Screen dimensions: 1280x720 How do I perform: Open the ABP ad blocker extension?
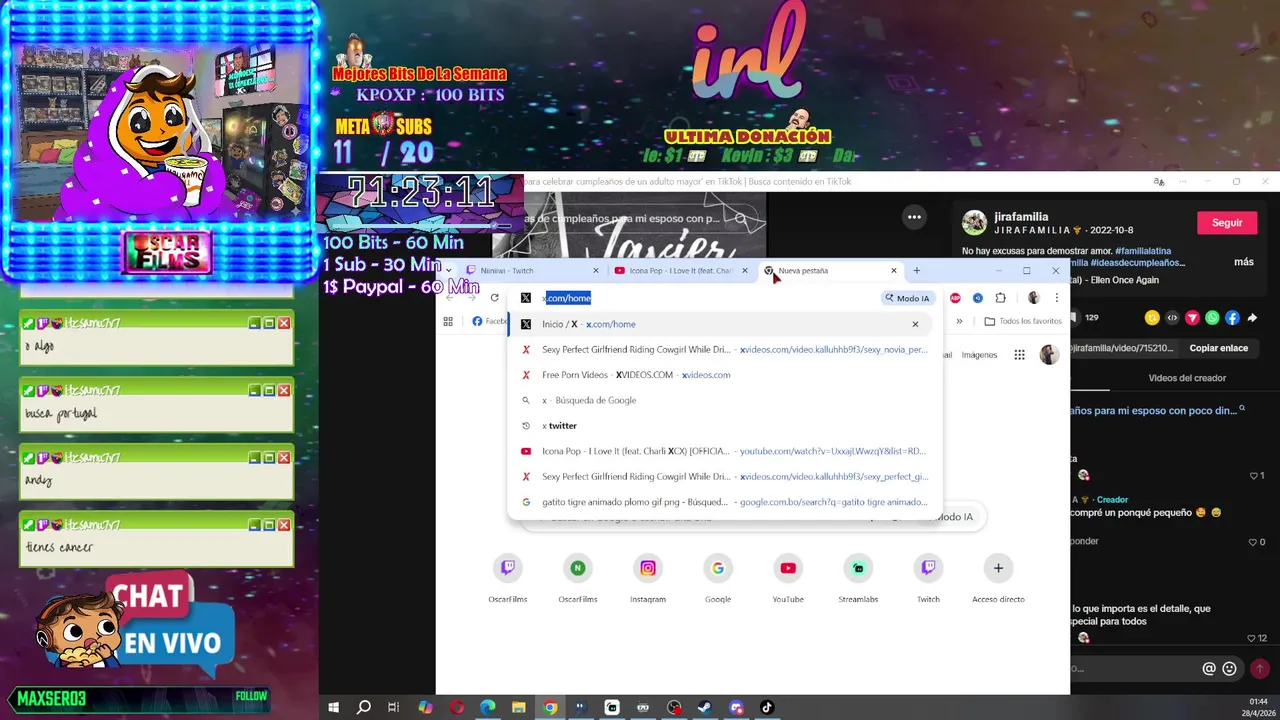click(955, 298)
